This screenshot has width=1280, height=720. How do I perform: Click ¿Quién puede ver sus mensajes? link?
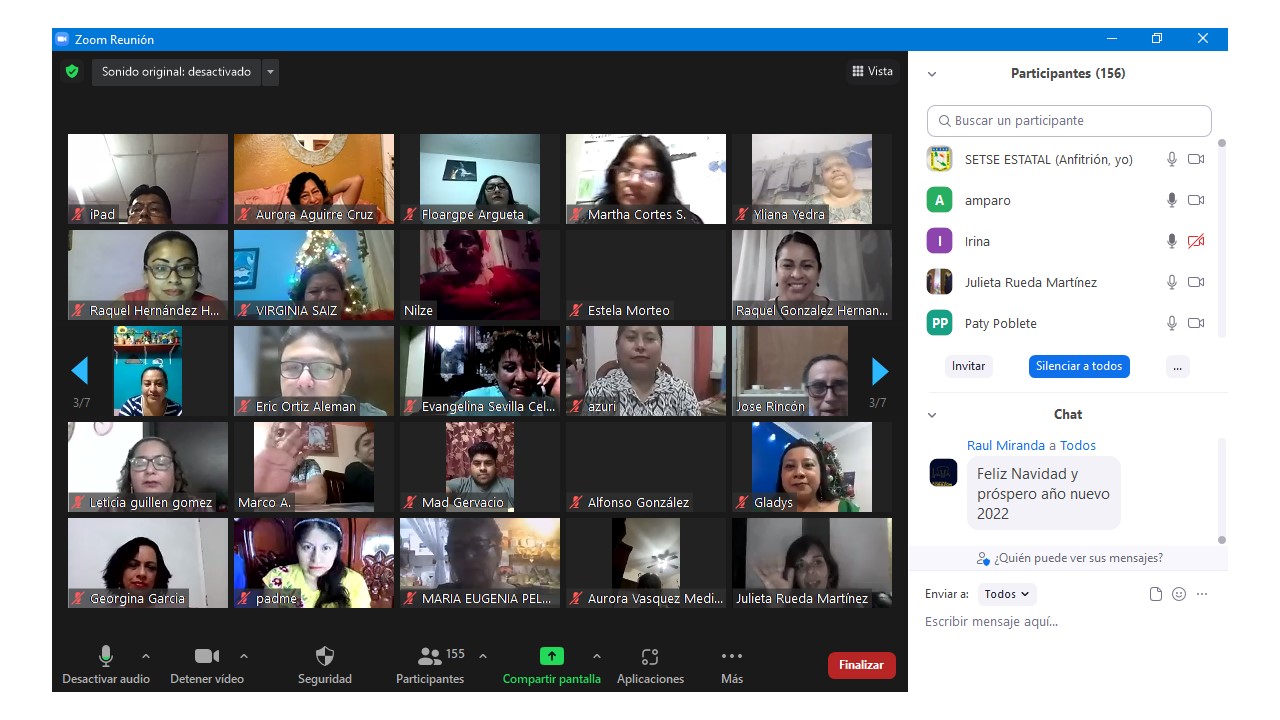(x=1070, y=558)
